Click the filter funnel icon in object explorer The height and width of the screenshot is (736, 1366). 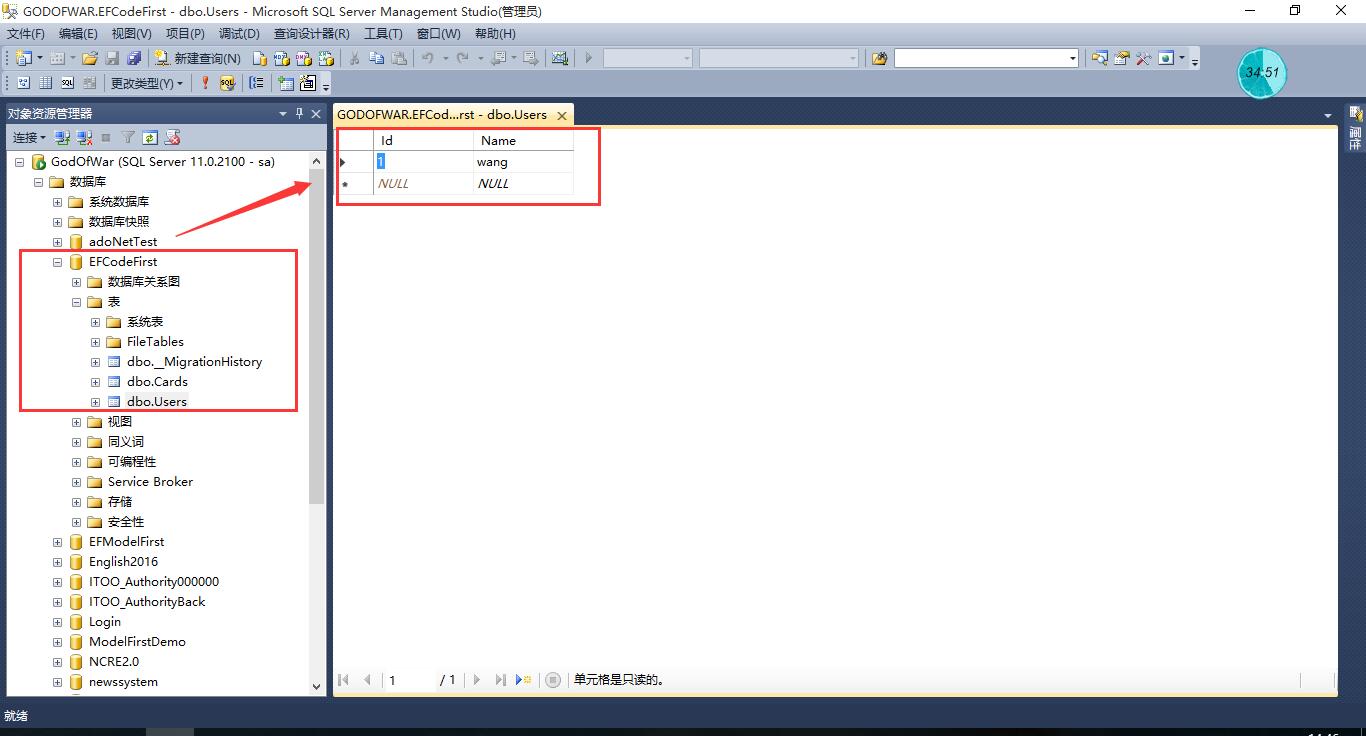tap(128, 137)
